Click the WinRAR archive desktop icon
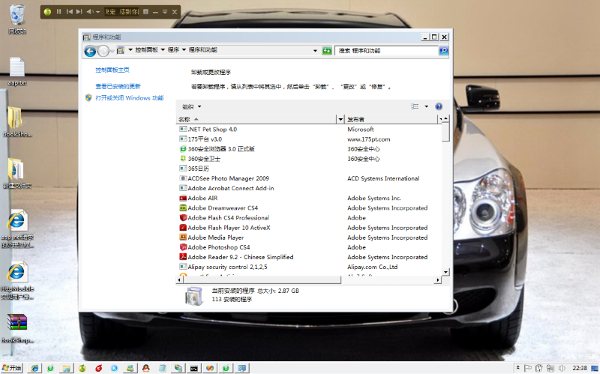The width and height of the screenshot is (600, 374). pos(17,322)
